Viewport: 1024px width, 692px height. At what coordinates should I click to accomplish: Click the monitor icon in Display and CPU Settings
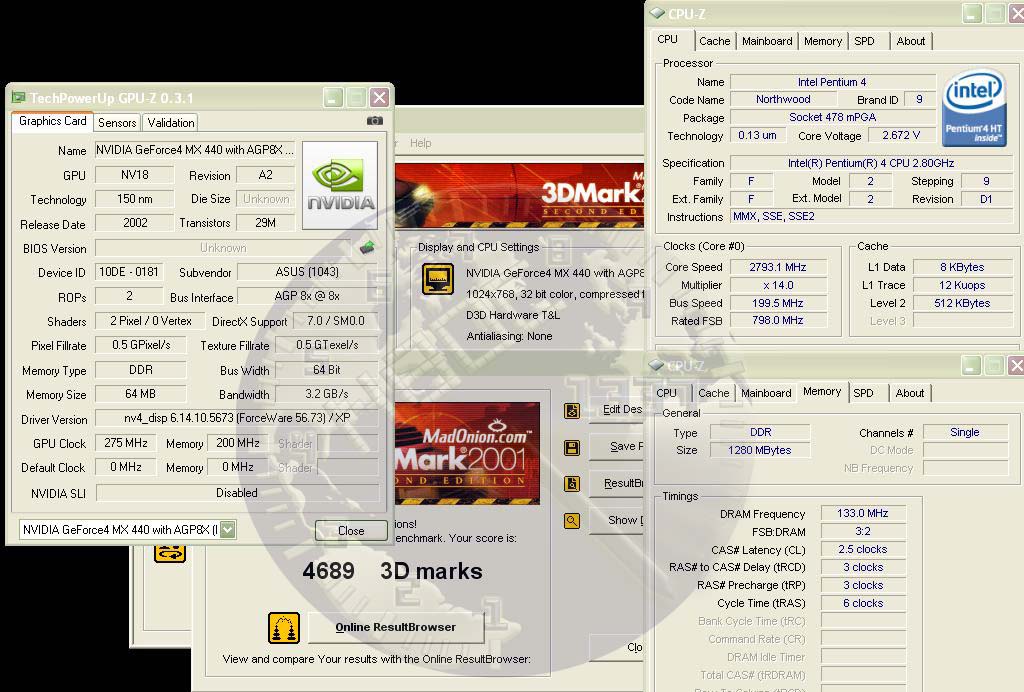[x=438, y=279]
